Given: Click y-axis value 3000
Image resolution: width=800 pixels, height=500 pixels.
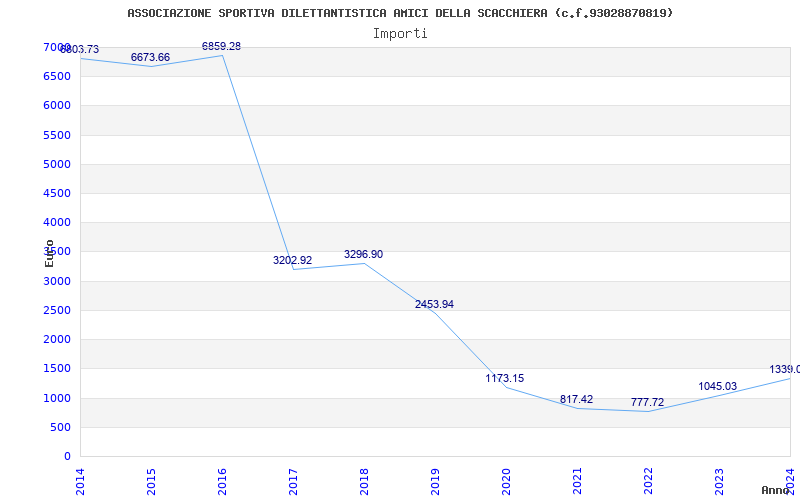Looking at the screenshot, I should click(x=57, y=281).
